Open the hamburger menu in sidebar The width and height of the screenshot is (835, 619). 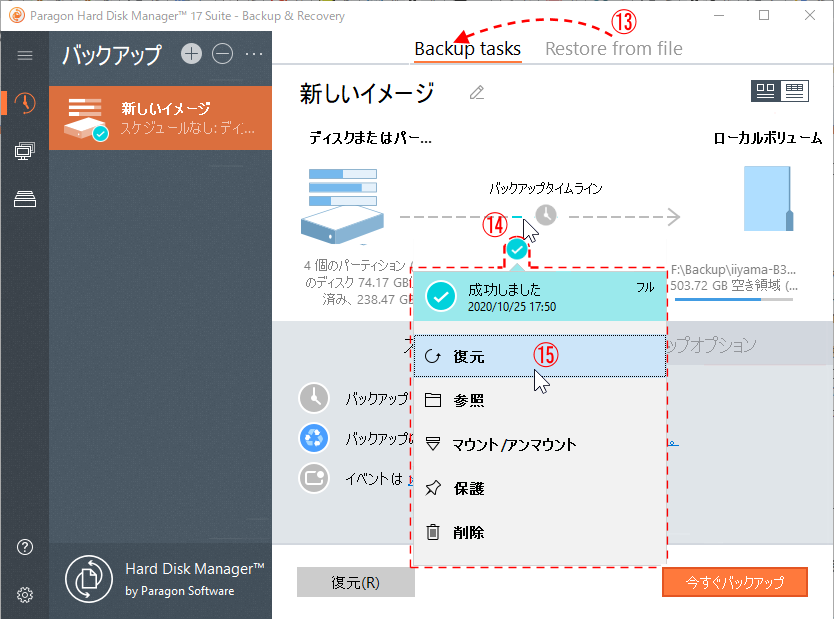pyautogui.click(x=25, y=55)
